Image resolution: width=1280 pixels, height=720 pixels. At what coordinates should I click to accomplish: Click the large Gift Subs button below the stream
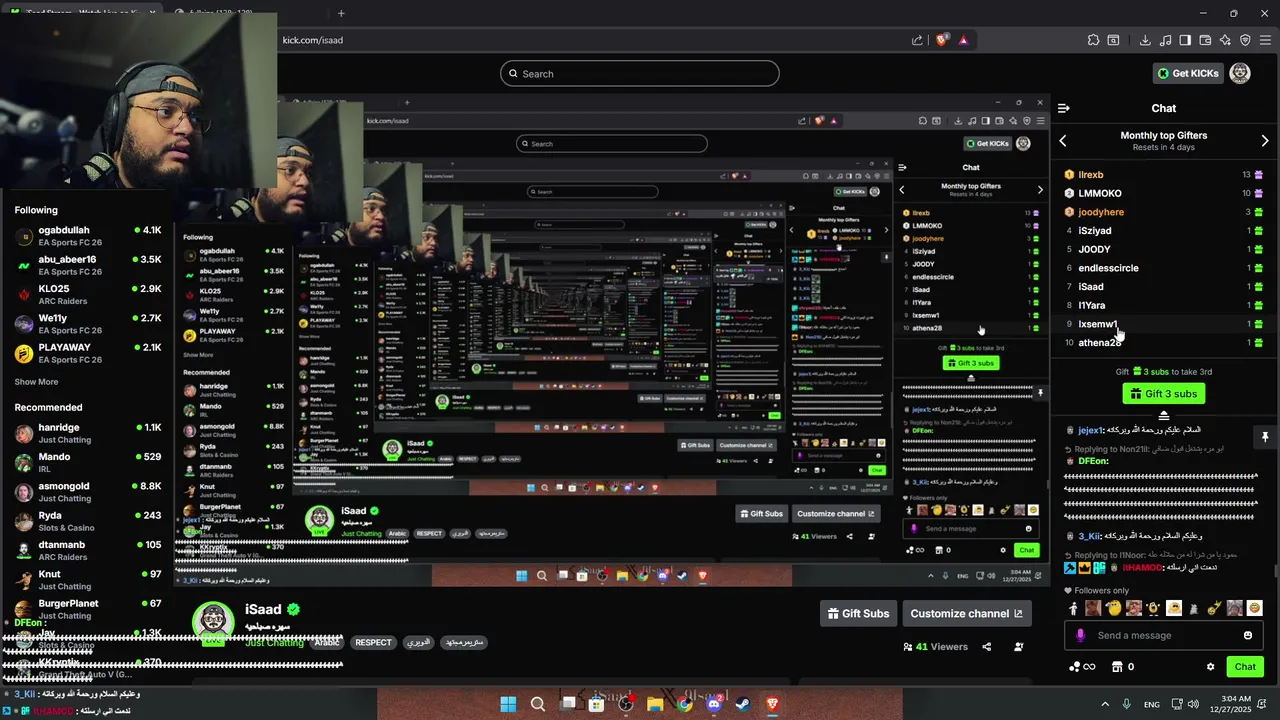pyautogui.click(x=858, y=614)
